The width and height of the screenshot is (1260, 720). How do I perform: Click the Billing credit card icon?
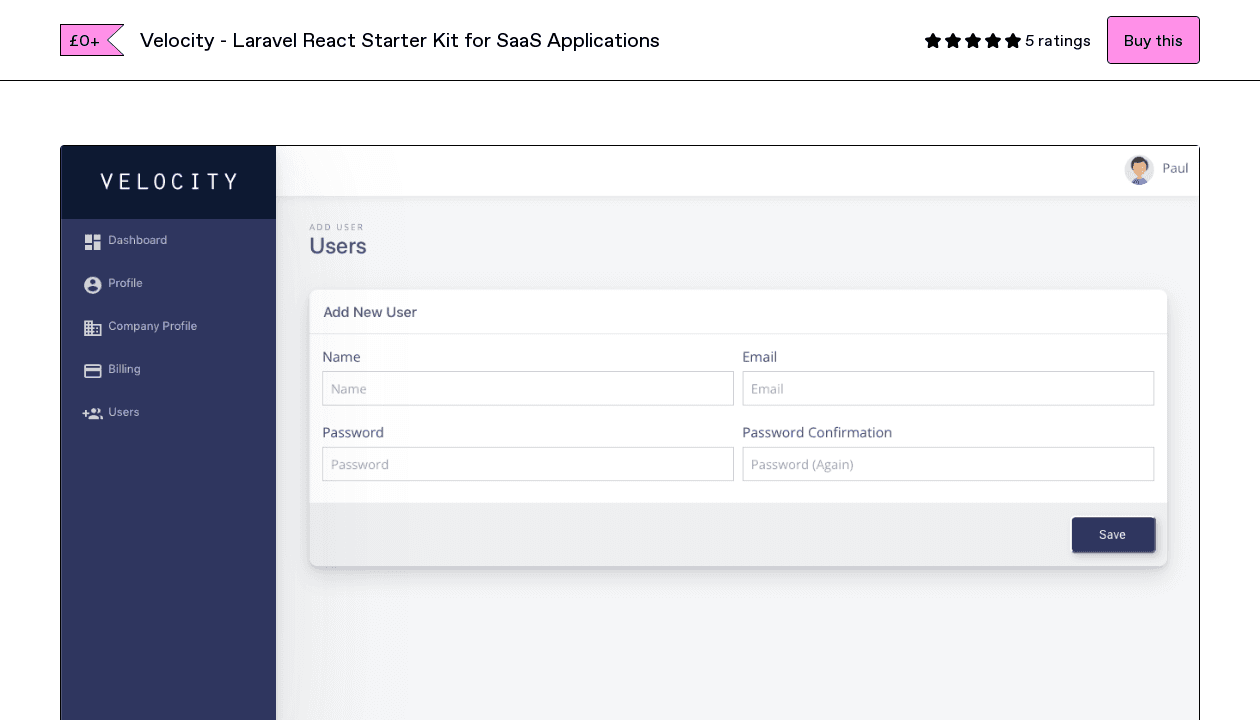(x=91, y=370)
